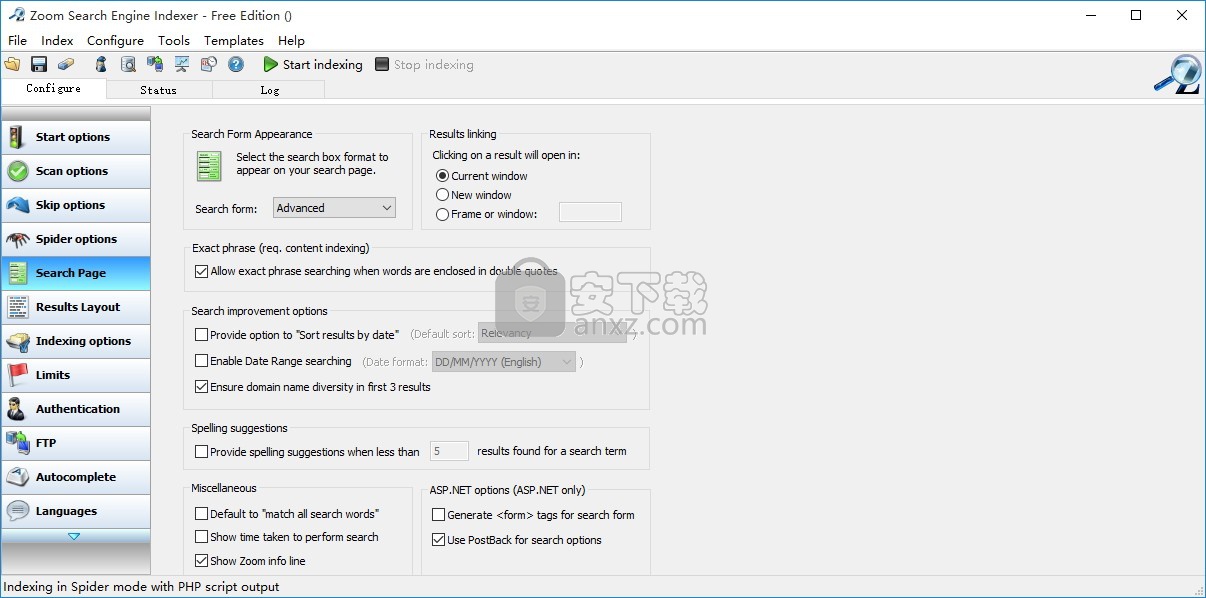The image size is (1206, 598).
Task: Click the person figure toolbar icon
Action: pyautogui.click(x=100, y=64)
